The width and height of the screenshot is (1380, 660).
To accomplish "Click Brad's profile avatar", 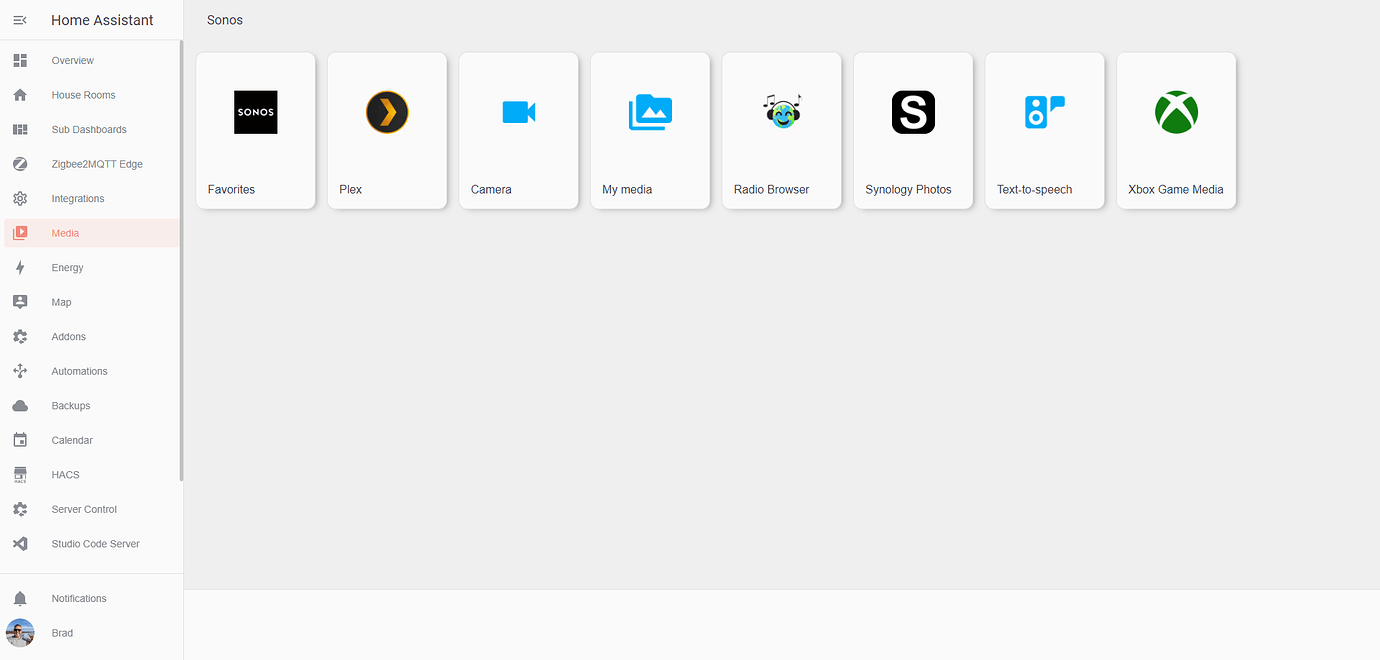I will tap(20, 632).
